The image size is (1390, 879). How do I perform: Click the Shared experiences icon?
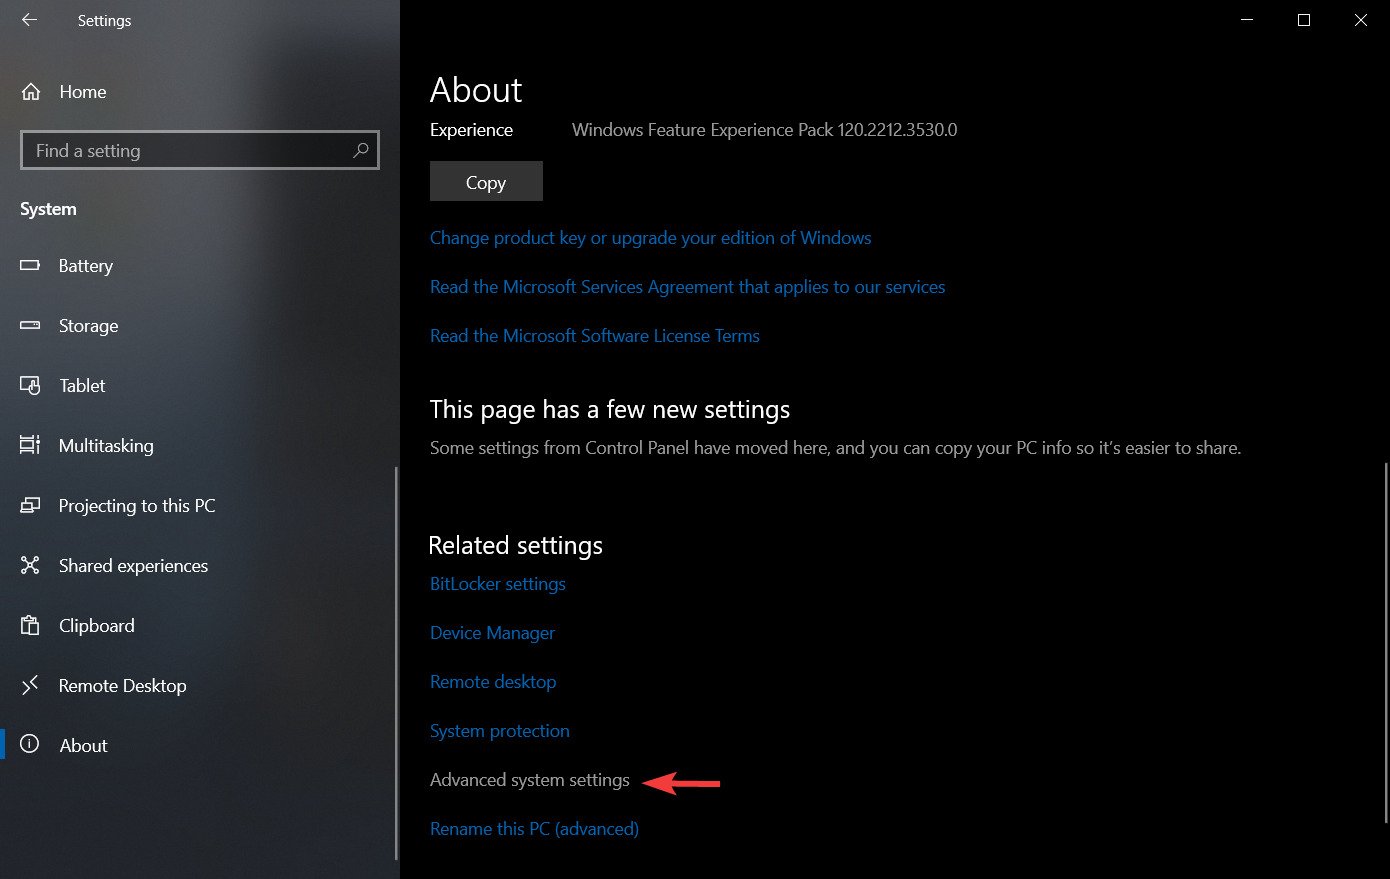(30, 566)
